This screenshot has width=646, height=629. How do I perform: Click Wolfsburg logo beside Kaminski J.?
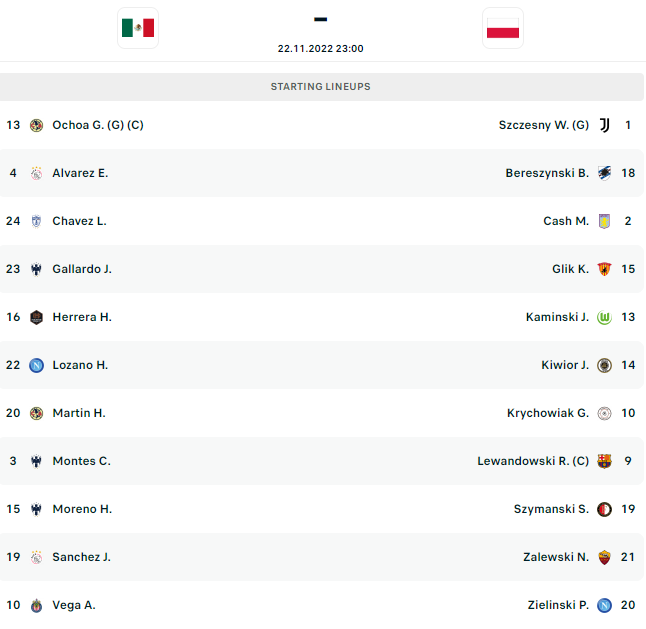pos(604,317)
